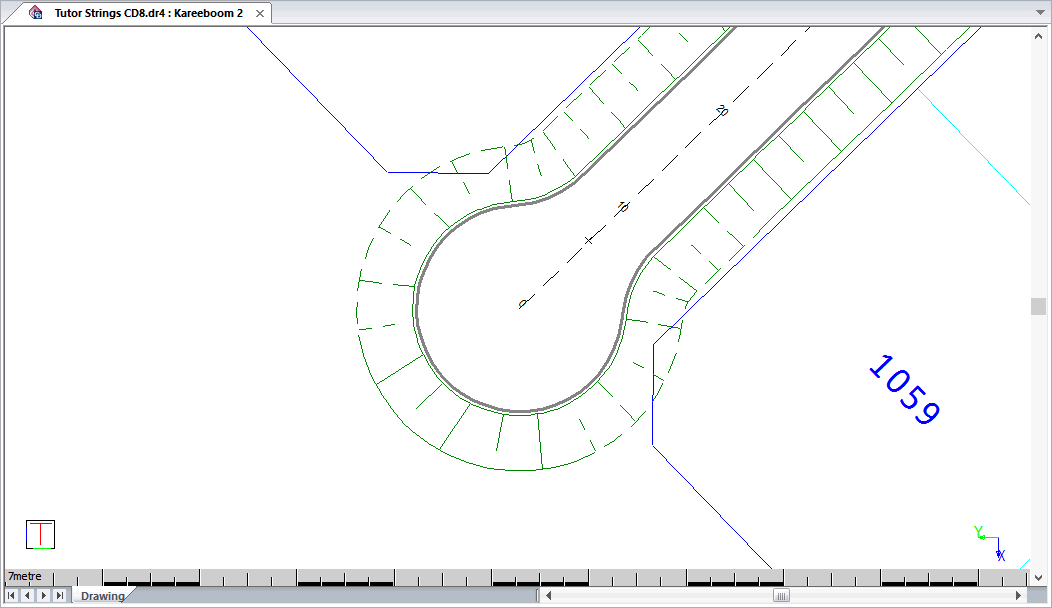Click the vertical scrollbar thumb

1038,306
